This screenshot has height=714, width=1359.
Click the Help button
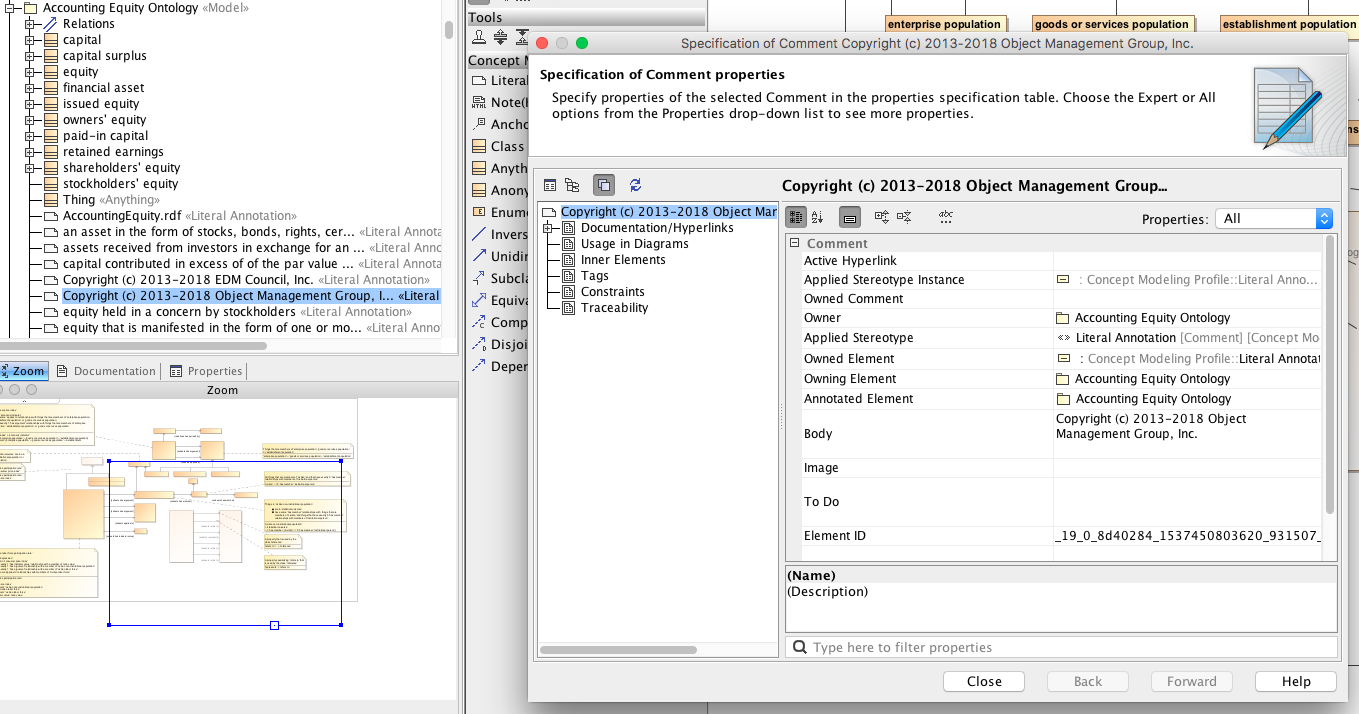(x=1295, y=681)
